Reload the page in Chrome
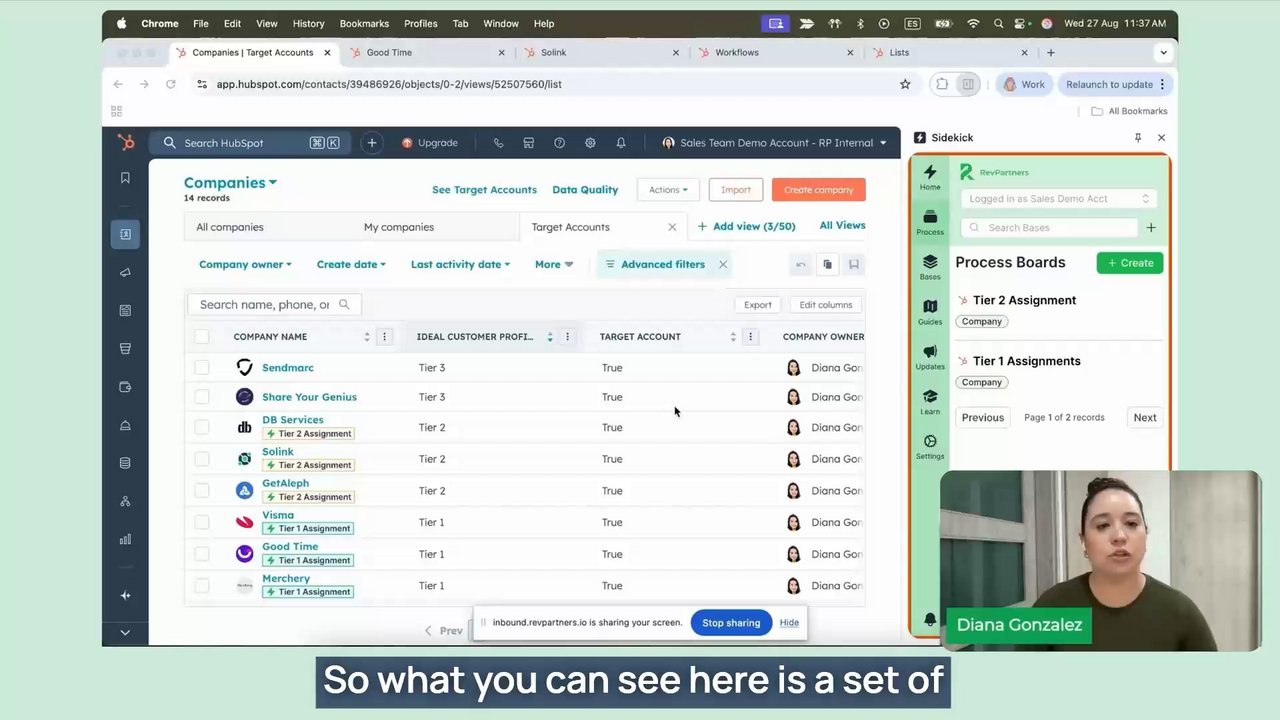The image size is (1280, 720). [x=171, y=84]
